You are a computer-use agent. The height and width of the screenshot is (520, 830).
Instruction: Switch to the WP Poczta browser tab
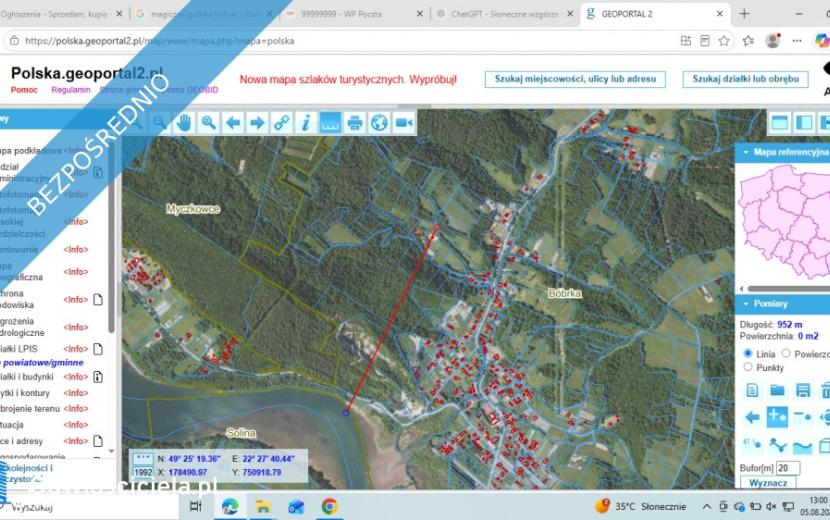[355, 14]
